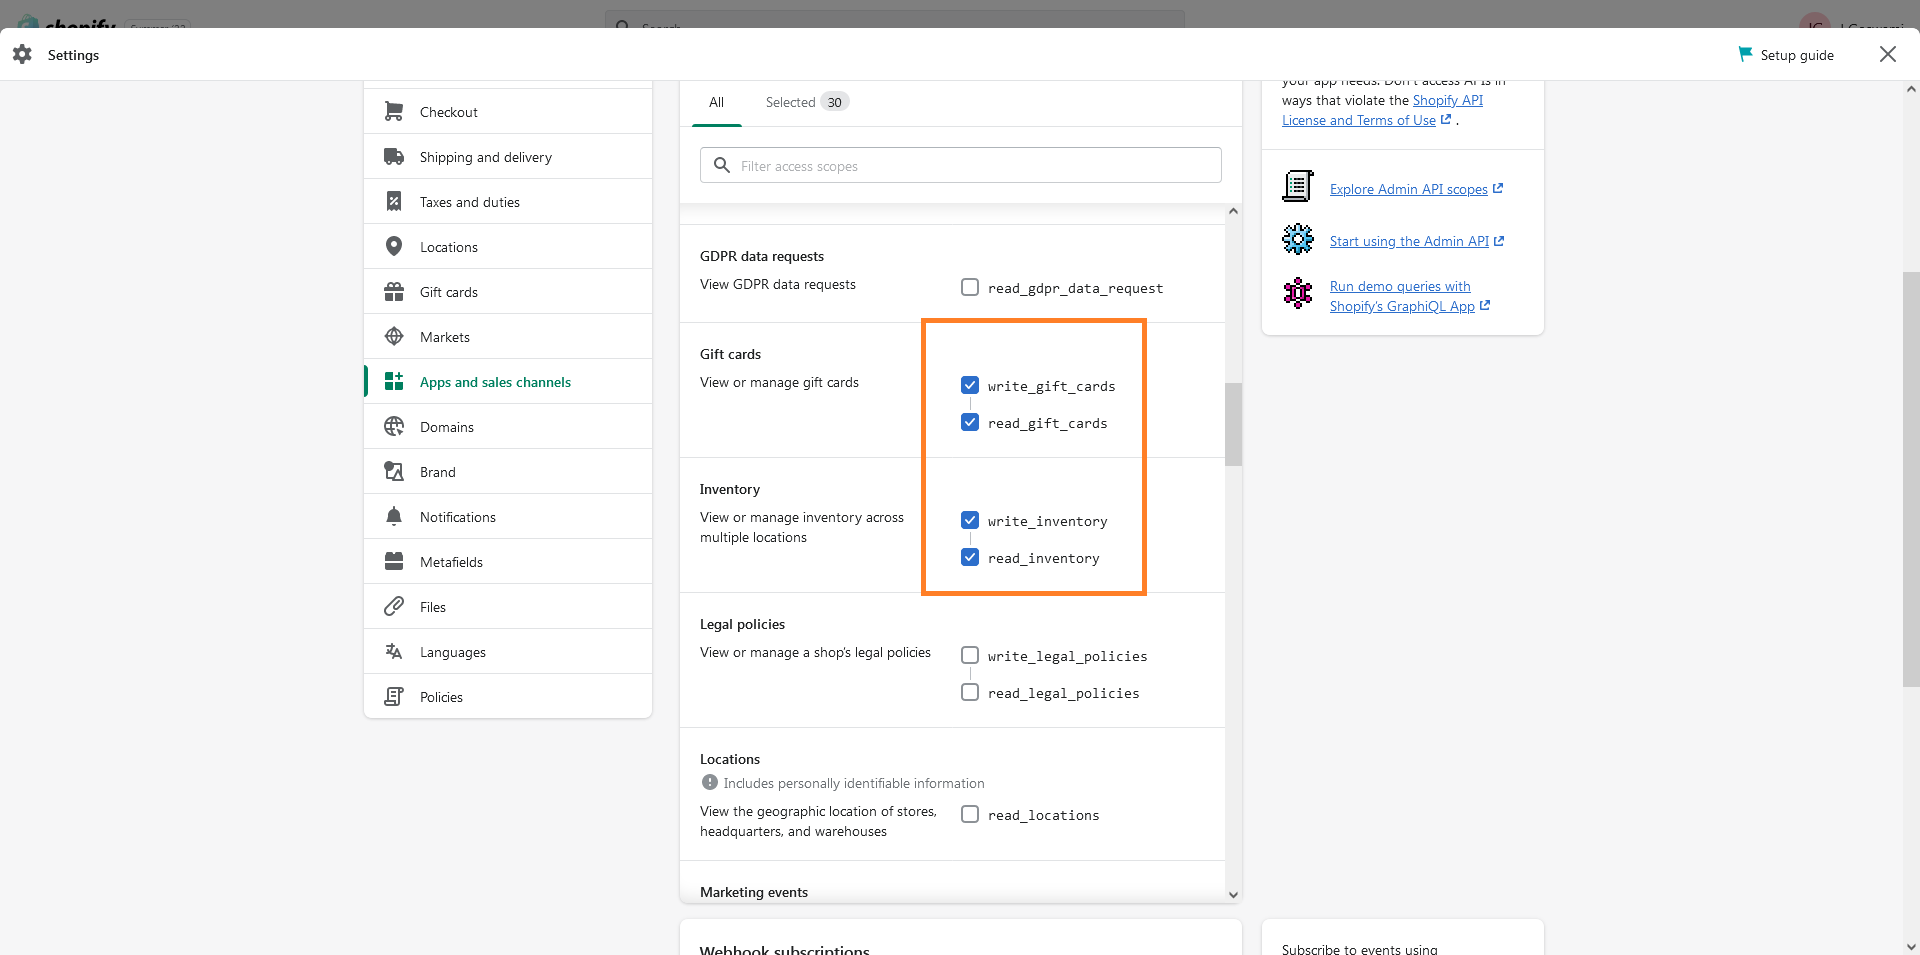Viewport: 1920px width, 955px height.
Task: Open Shopify API License and Terms link
Action: point(1382,110)
